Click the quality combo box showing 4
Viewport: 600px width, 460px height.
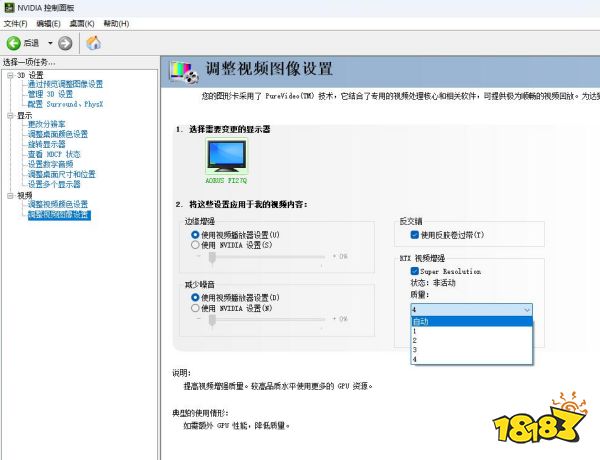tap(471, 310)
